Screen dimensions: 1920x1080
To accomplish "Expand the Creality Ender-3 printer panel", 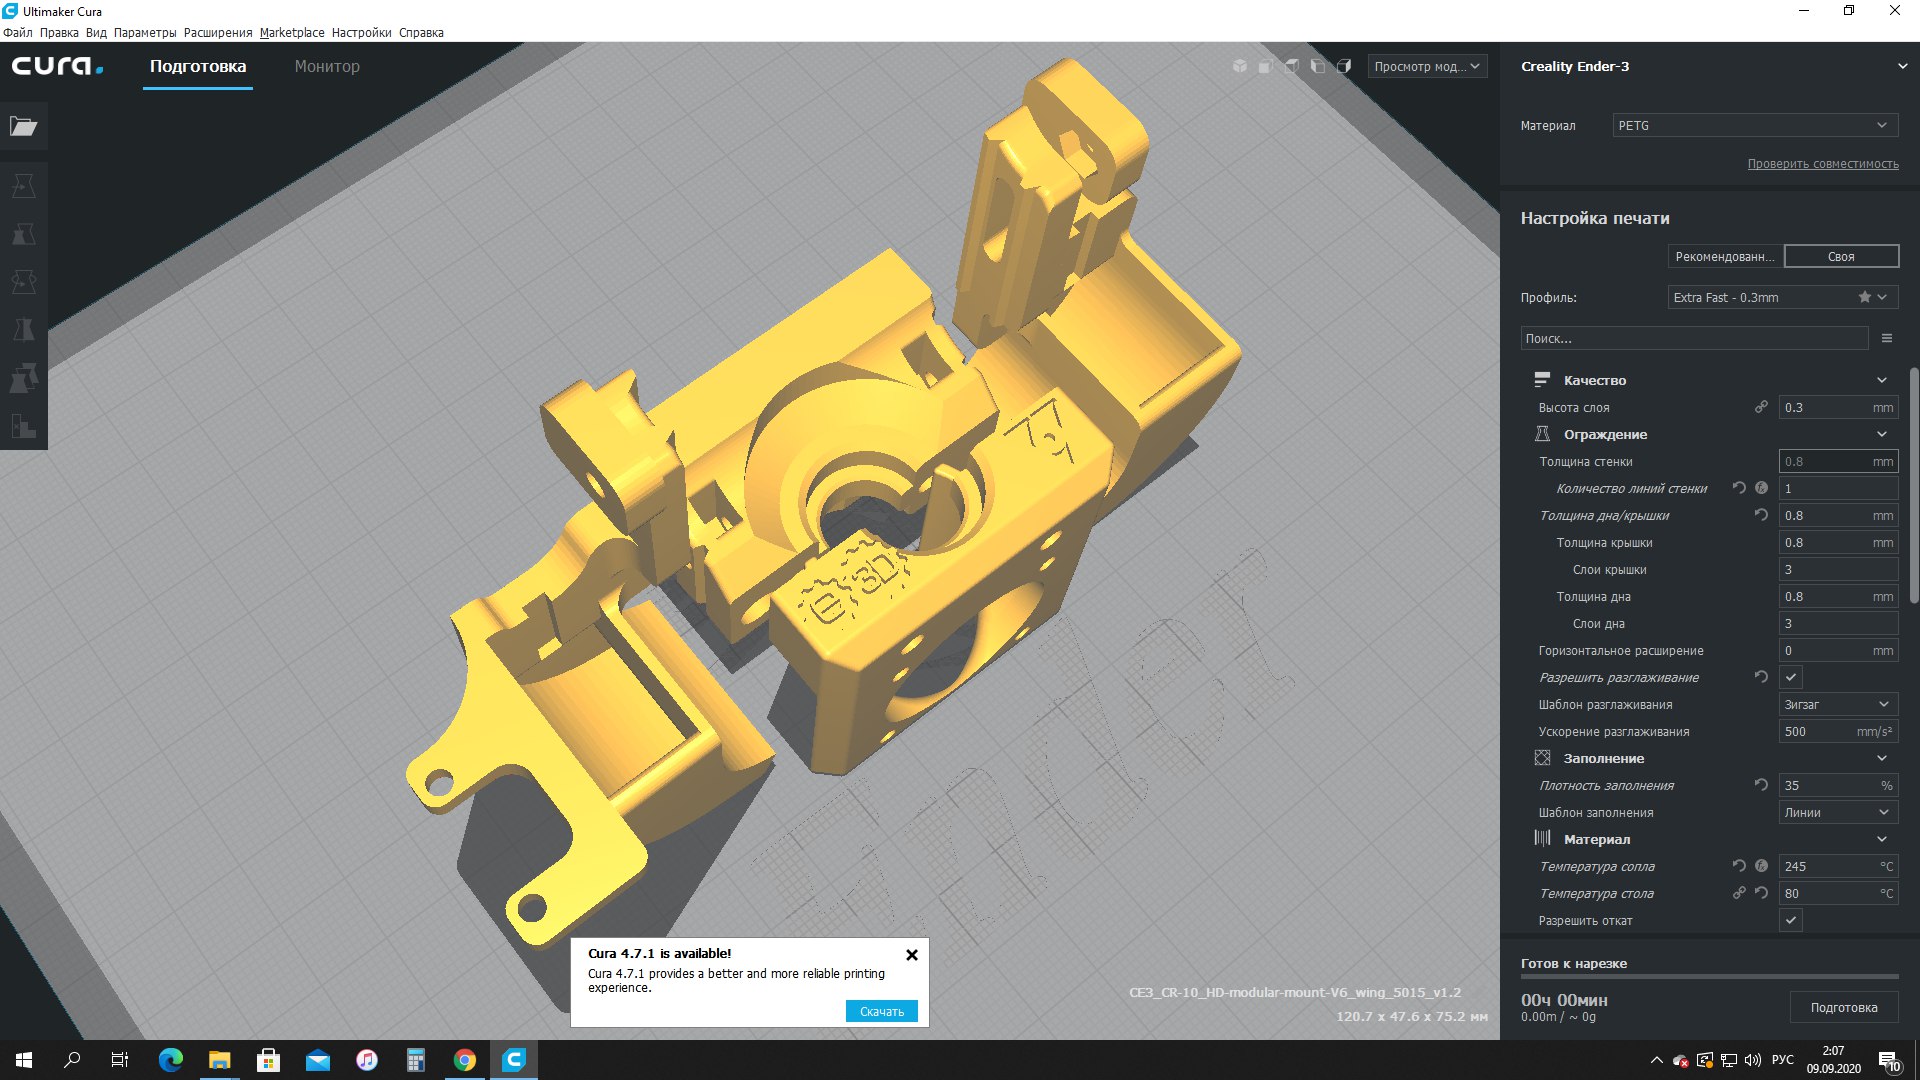I will tap(1902, 66).
